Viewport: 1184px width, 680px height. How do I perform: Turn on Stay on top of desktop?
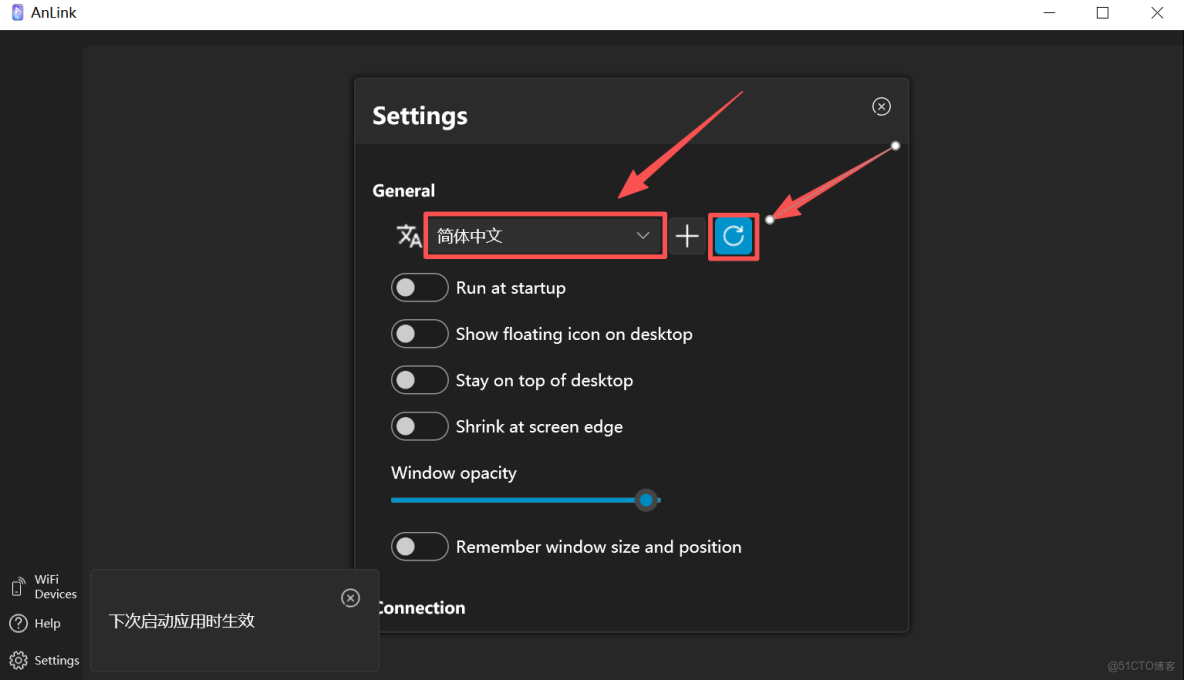[x=419, y=380]
